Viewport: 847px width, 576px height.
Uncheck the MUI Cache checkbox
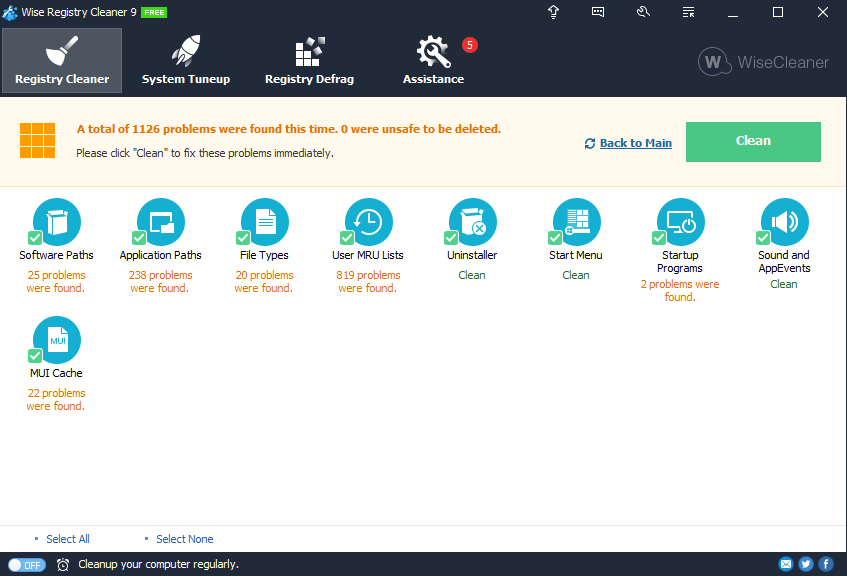point(35,356)
